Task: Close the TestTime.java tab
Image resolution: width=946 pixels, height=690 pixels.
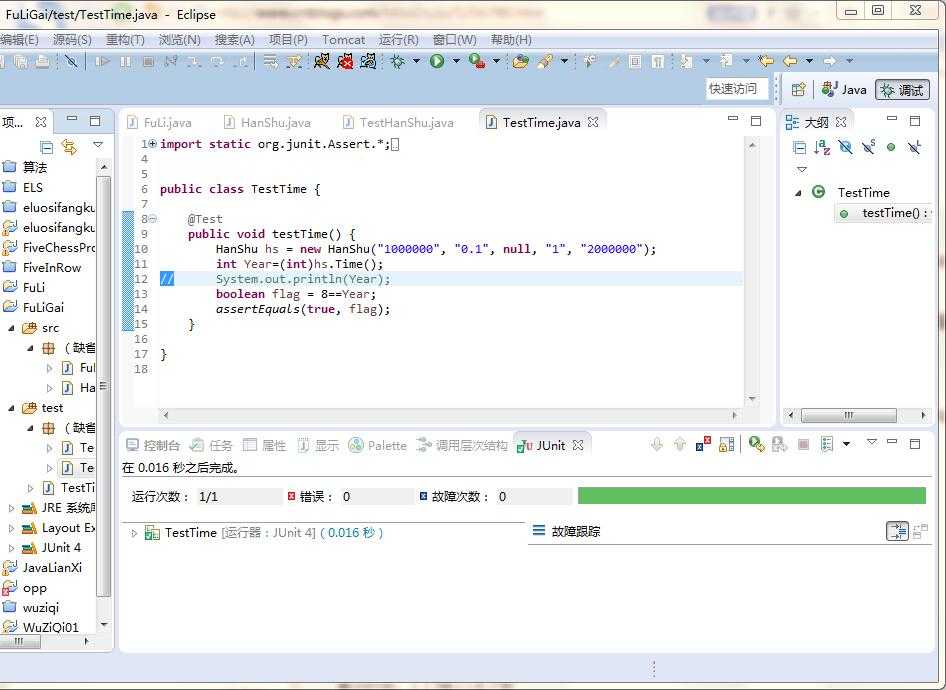Action: (593, 122)
